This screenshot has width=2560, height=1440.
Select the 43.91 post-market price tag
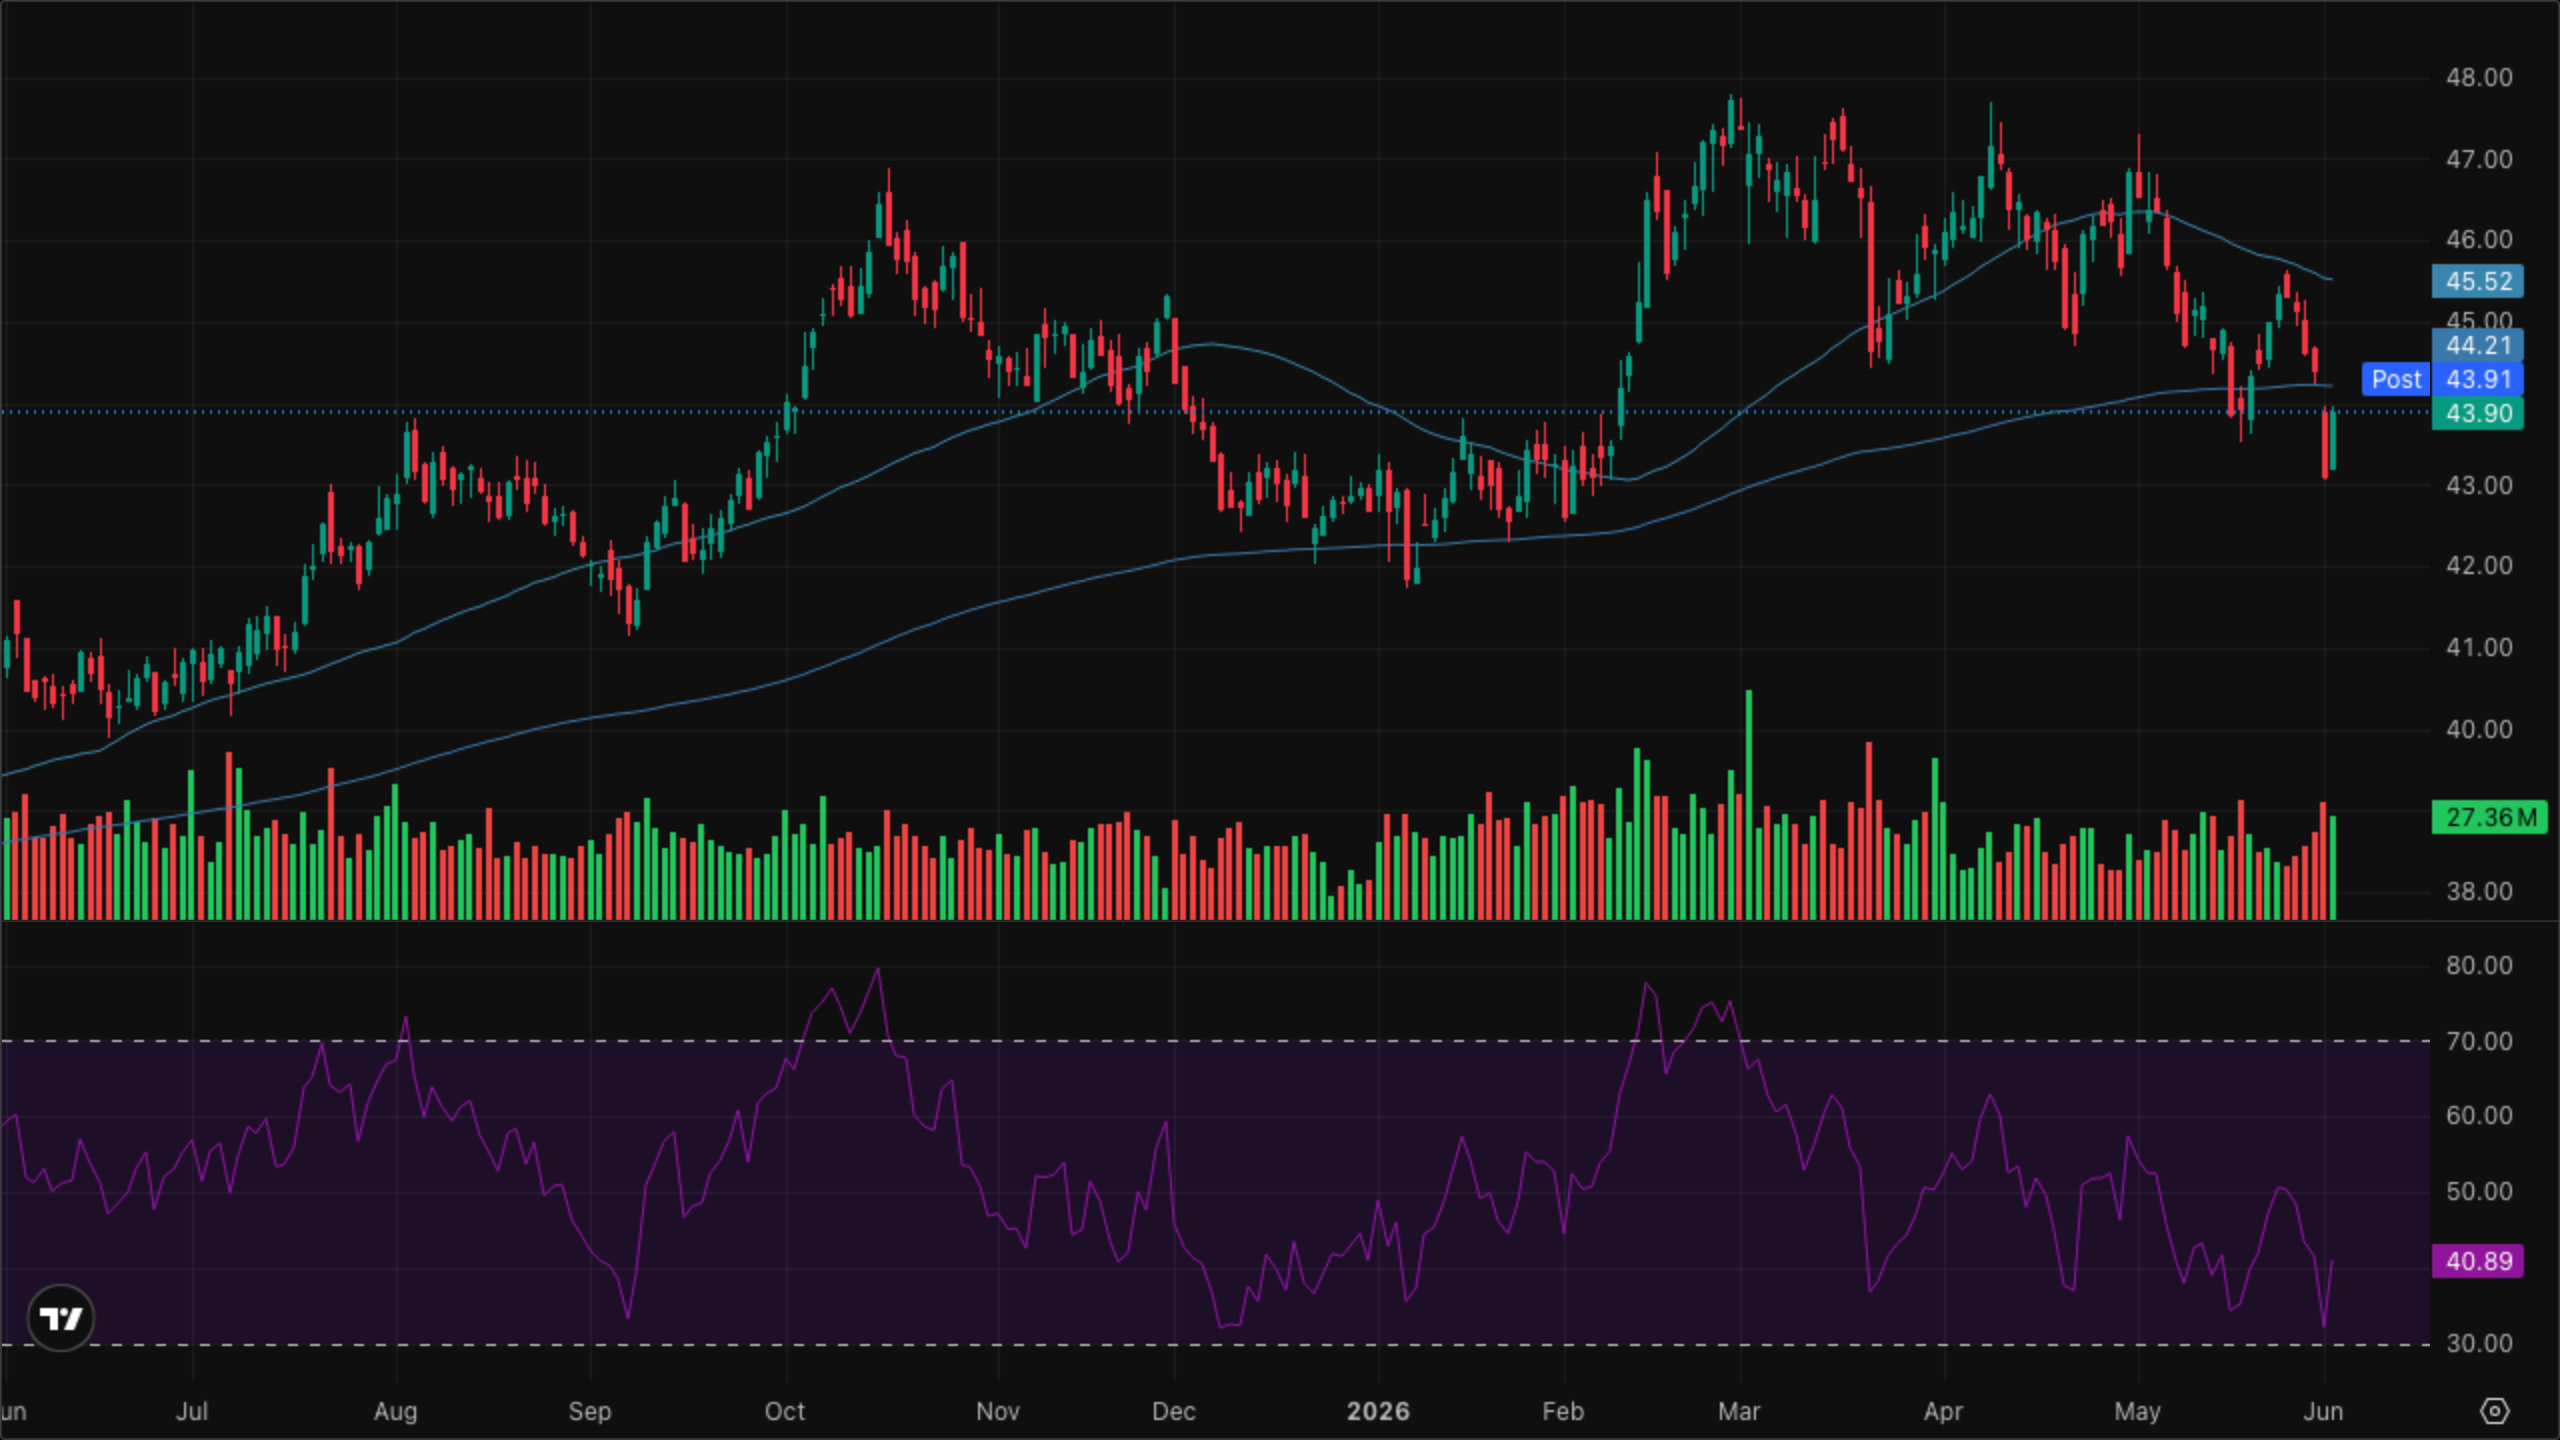[2478, 380]
